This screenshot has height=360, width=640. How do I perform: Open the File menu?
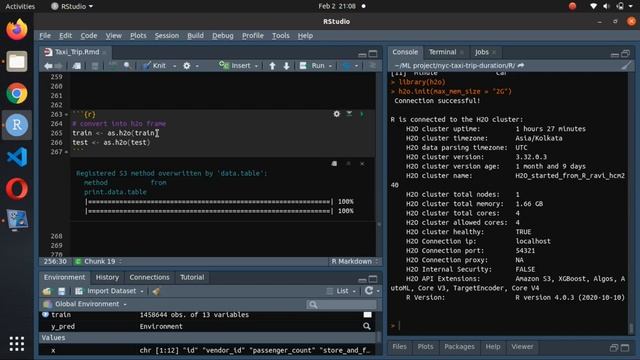45,36
